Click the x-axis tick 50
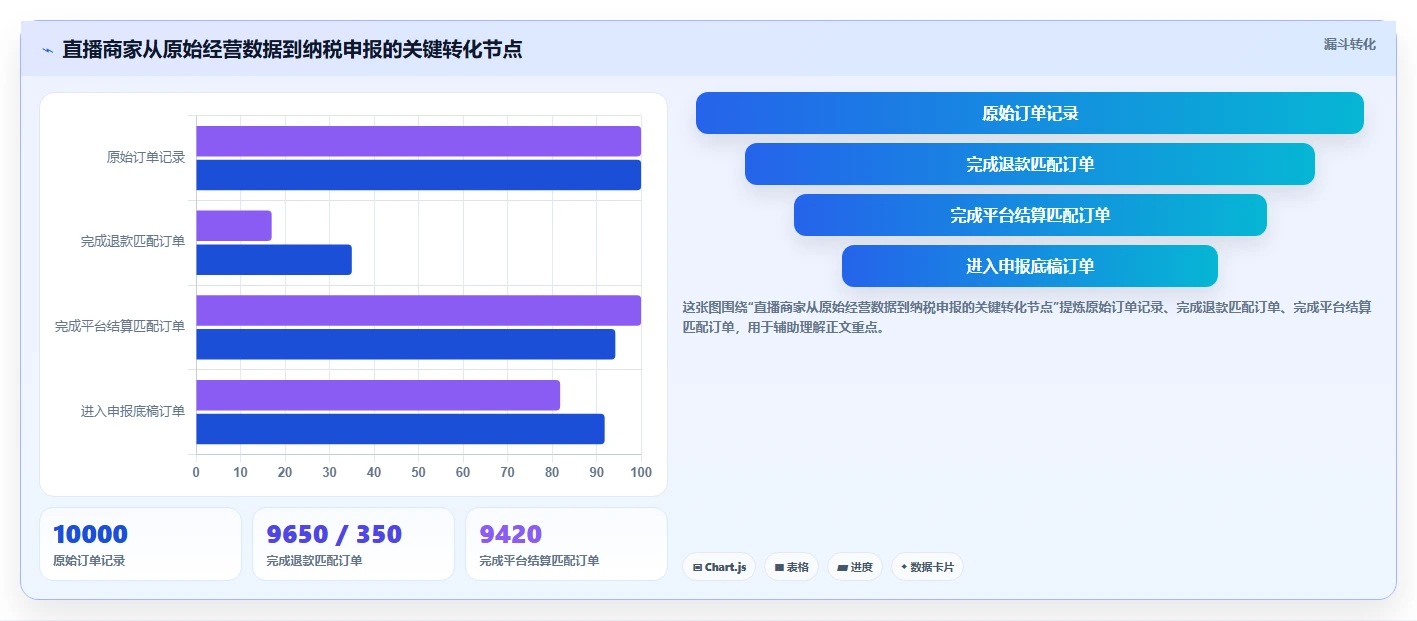The width and height of the screenshot is (1417, 621). [418, 472]
